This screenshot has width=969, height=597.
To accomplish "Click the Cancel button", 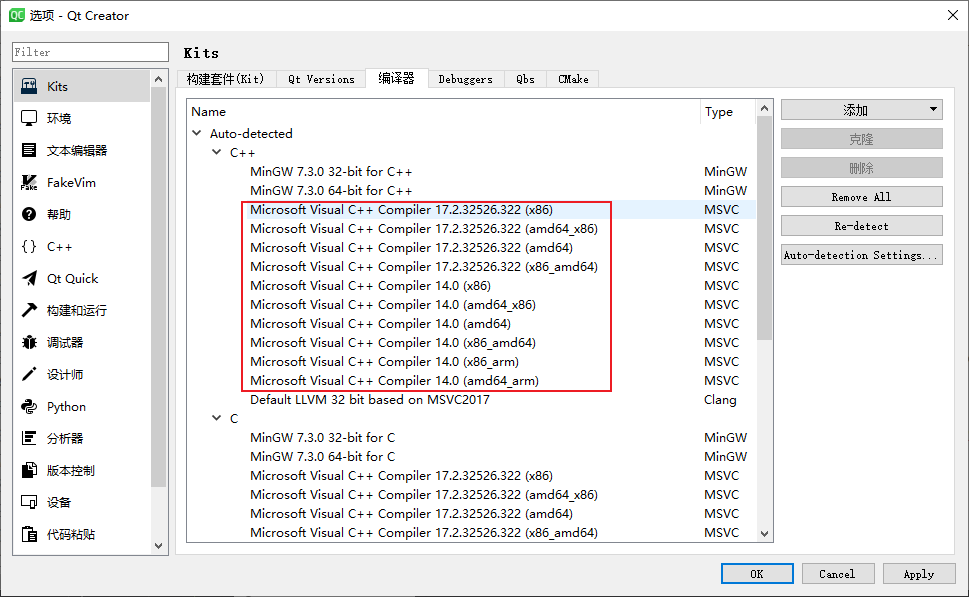I will [837, 574].
